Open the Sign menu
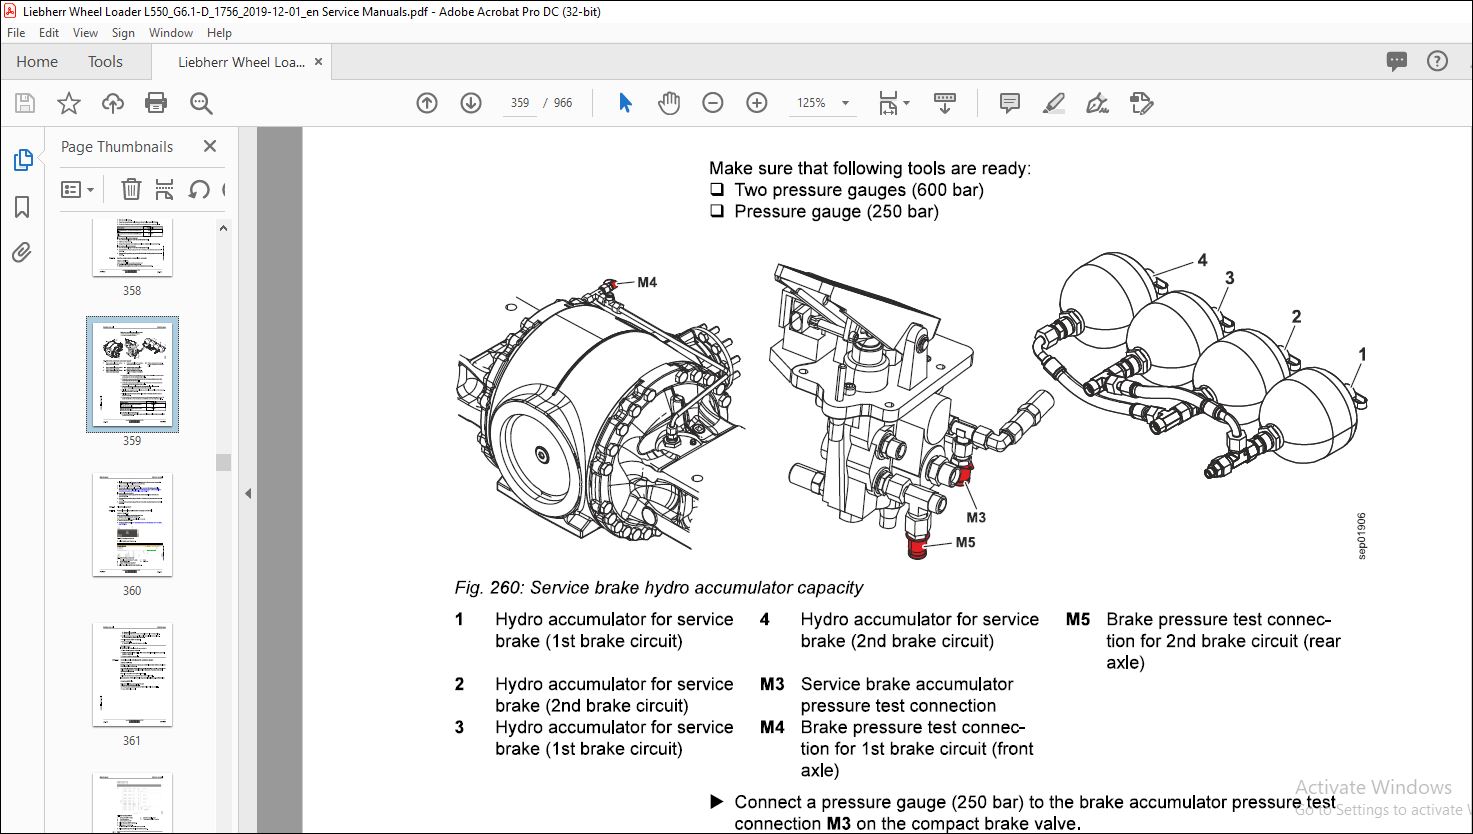The width and height of the screenshot is (1473, 834). (x=123, y=33)
